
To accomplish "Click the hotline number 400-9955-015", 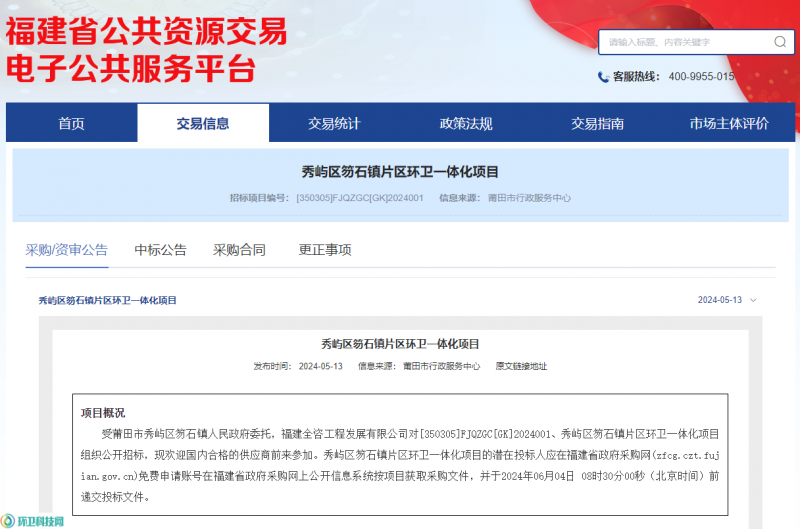I will 701,77.
